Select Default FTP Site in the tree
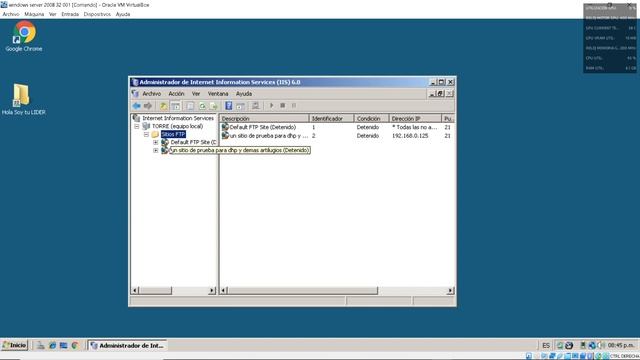Viewport: 640px width, 360px height. 193,142
